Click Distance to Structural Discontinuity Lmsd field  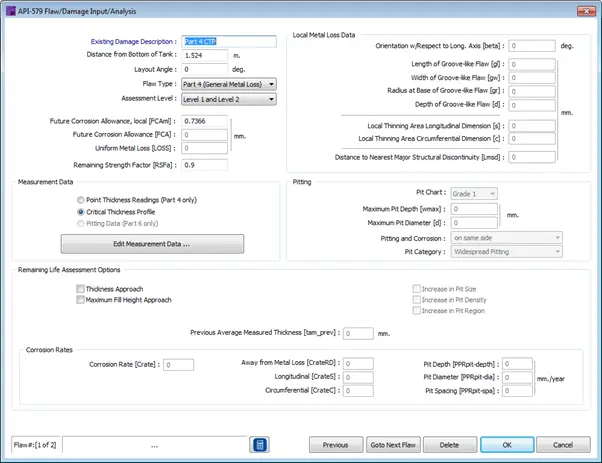(x=532, y=157)
